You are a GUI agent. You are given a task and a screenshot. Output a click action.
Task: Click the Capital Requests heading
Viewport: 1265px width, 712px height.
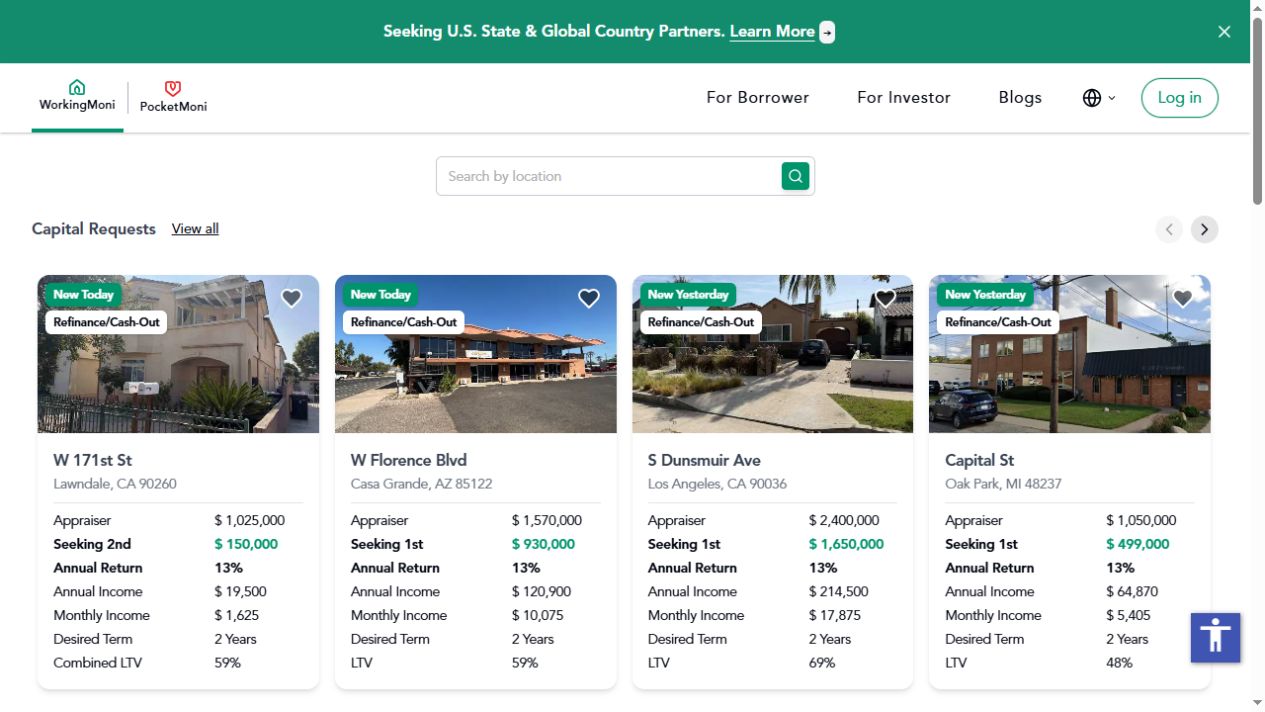(94, 229)
